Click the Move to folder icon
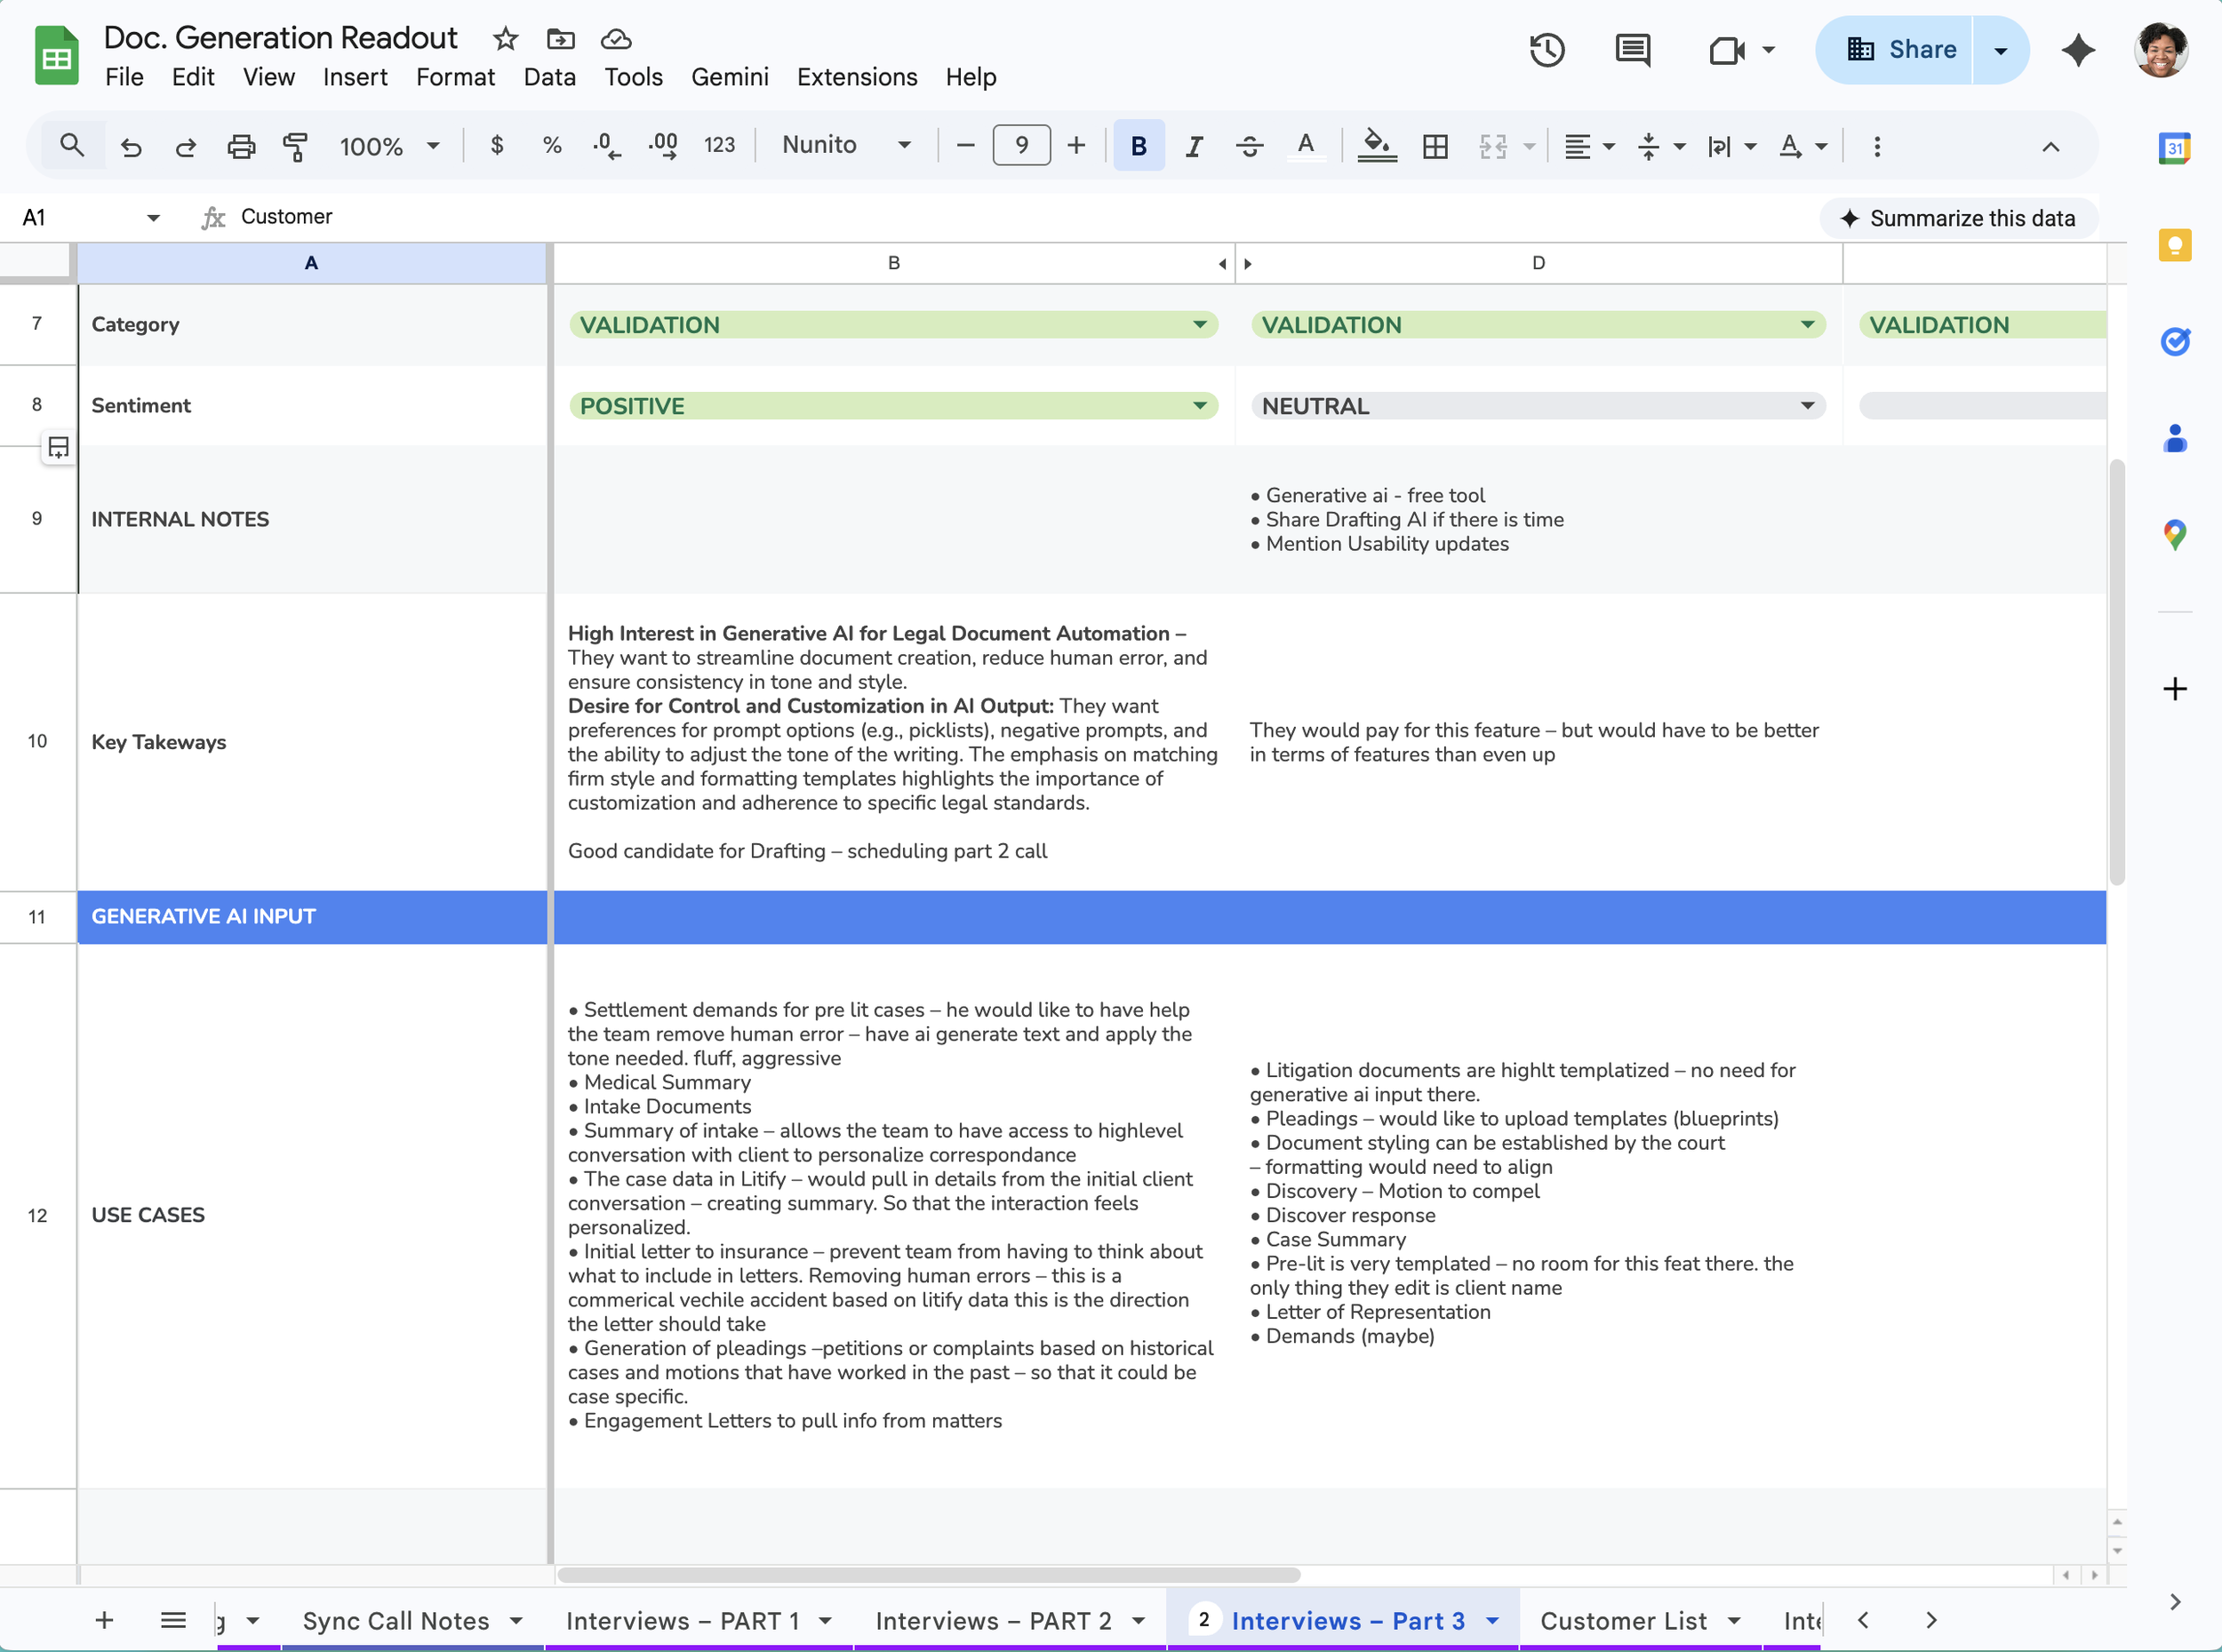The image size is (2222, 1652). (561, 39)
